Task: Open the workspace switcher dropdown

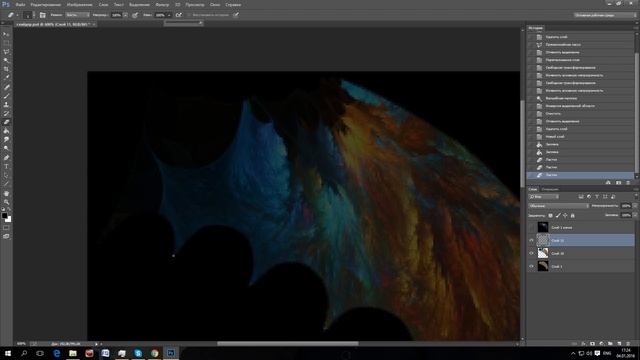Action: (x=605, y=15)
